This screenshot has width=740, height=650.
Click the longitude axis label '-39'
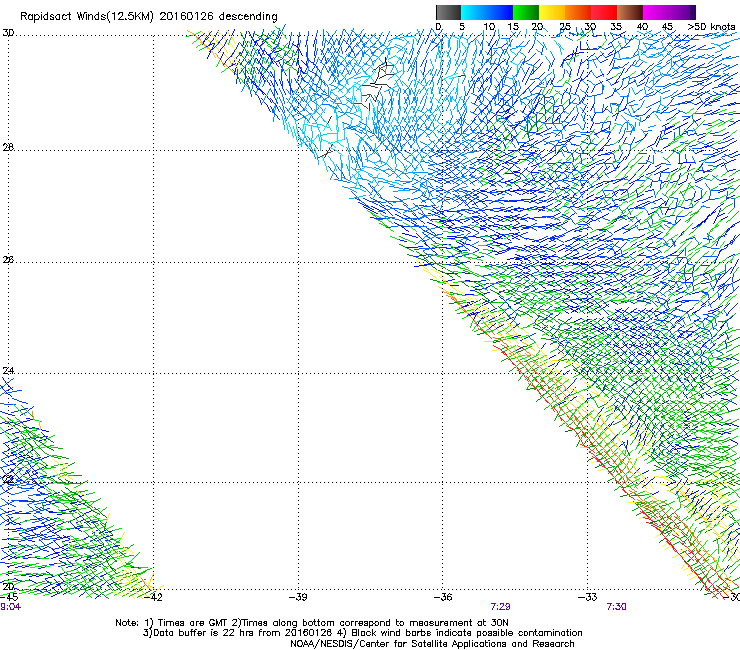pyautogui.click(x=298, y=597)
